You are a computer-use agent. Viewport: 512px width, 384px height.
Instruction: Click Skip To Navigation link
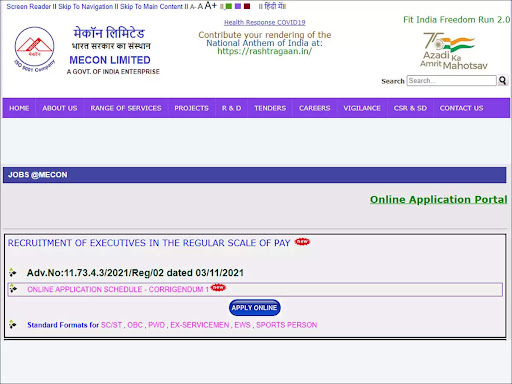pos(86,6)
